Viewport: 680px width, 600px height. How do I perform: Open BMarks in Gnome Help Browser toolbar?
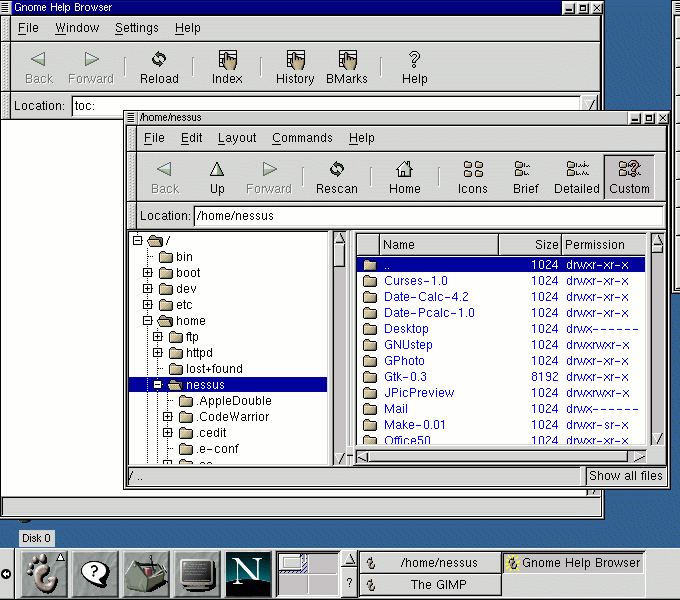[347, 67]
